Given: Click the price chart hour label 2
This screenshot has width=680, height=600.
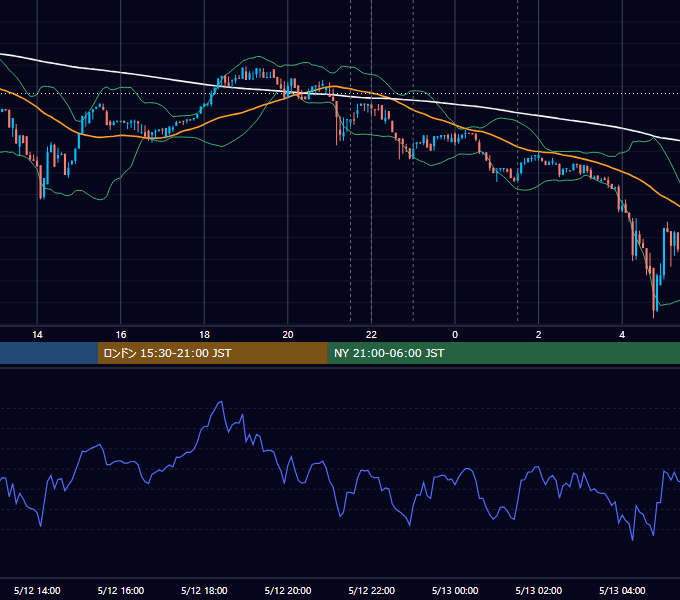Looking at the screenshot, I should [538, 335].
